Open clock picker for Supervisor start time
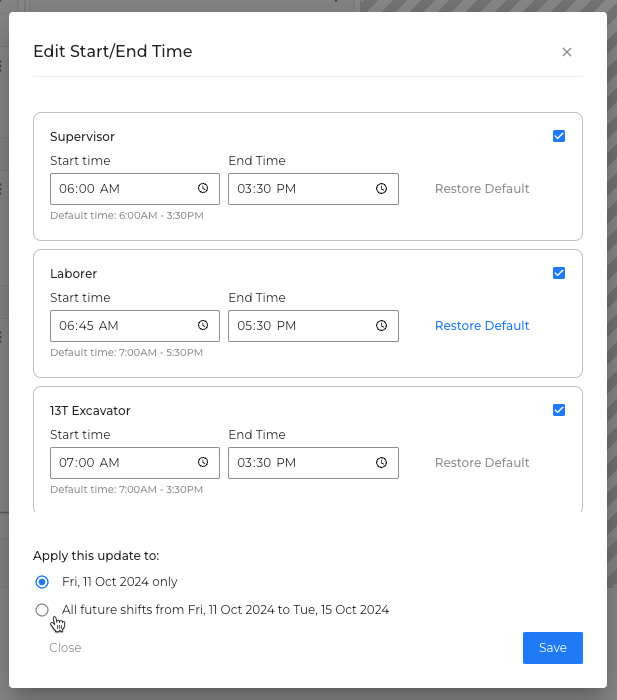 [203, 188]
